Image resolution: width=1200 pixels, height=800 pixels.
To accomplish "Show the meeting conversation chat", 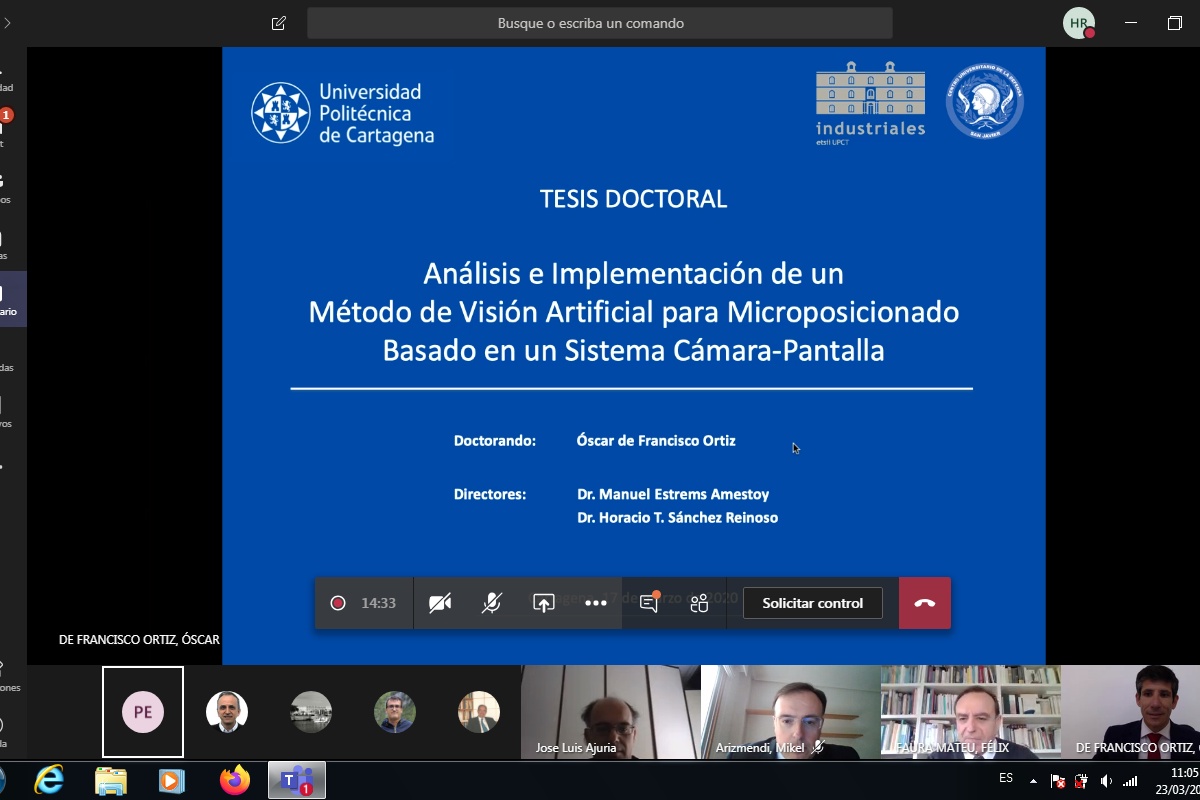I will pyautogui.click(x=649, y=602).
